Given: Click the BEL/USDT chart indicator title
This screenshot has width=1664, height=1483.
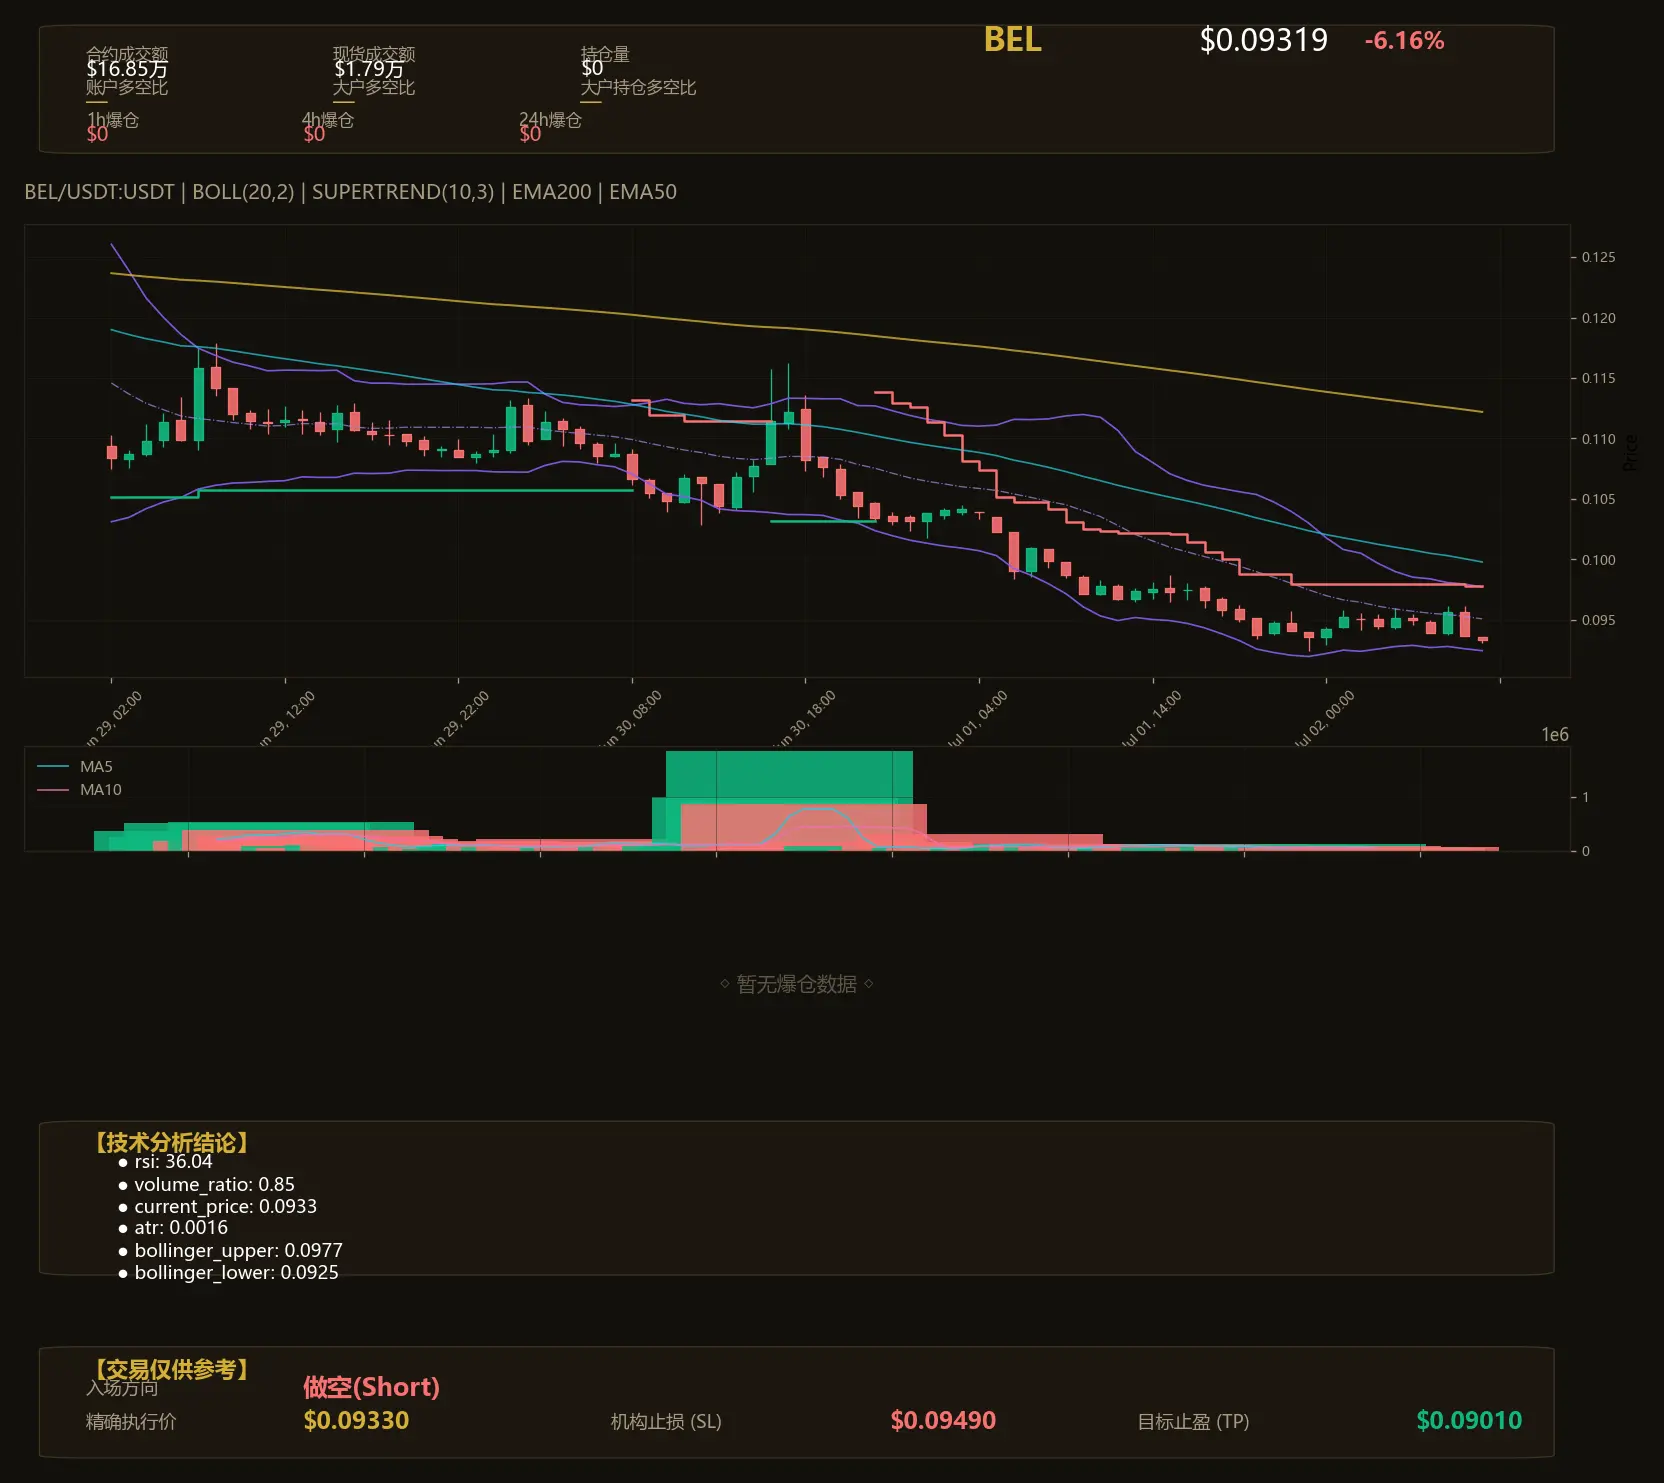Looking at the screenshot, I should (x=350, y=192).
